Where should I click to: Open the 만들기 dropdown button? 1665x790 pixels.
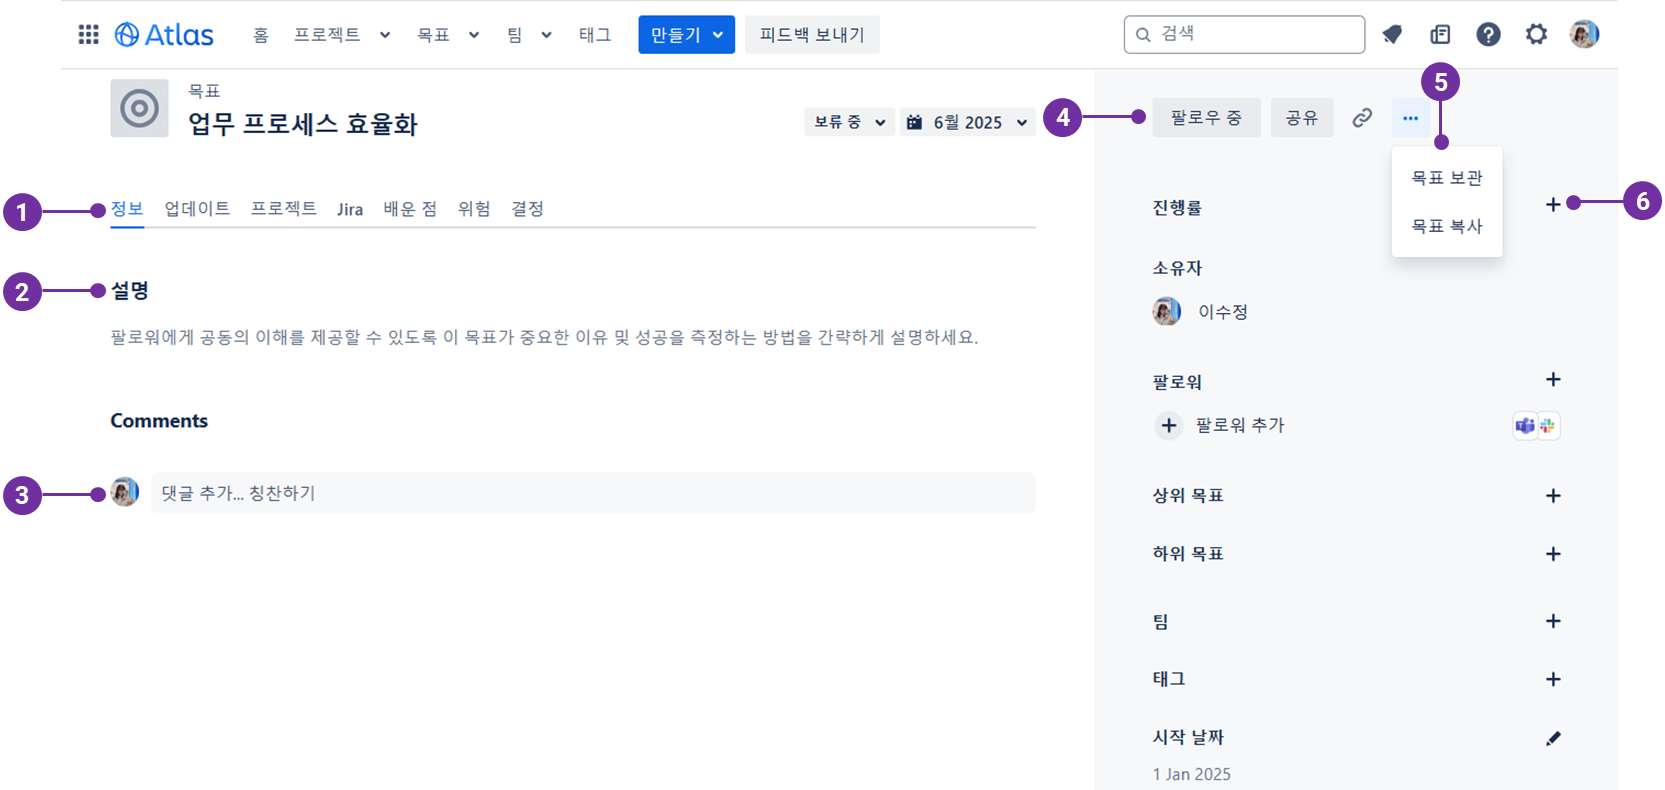(x=686, y=35)
